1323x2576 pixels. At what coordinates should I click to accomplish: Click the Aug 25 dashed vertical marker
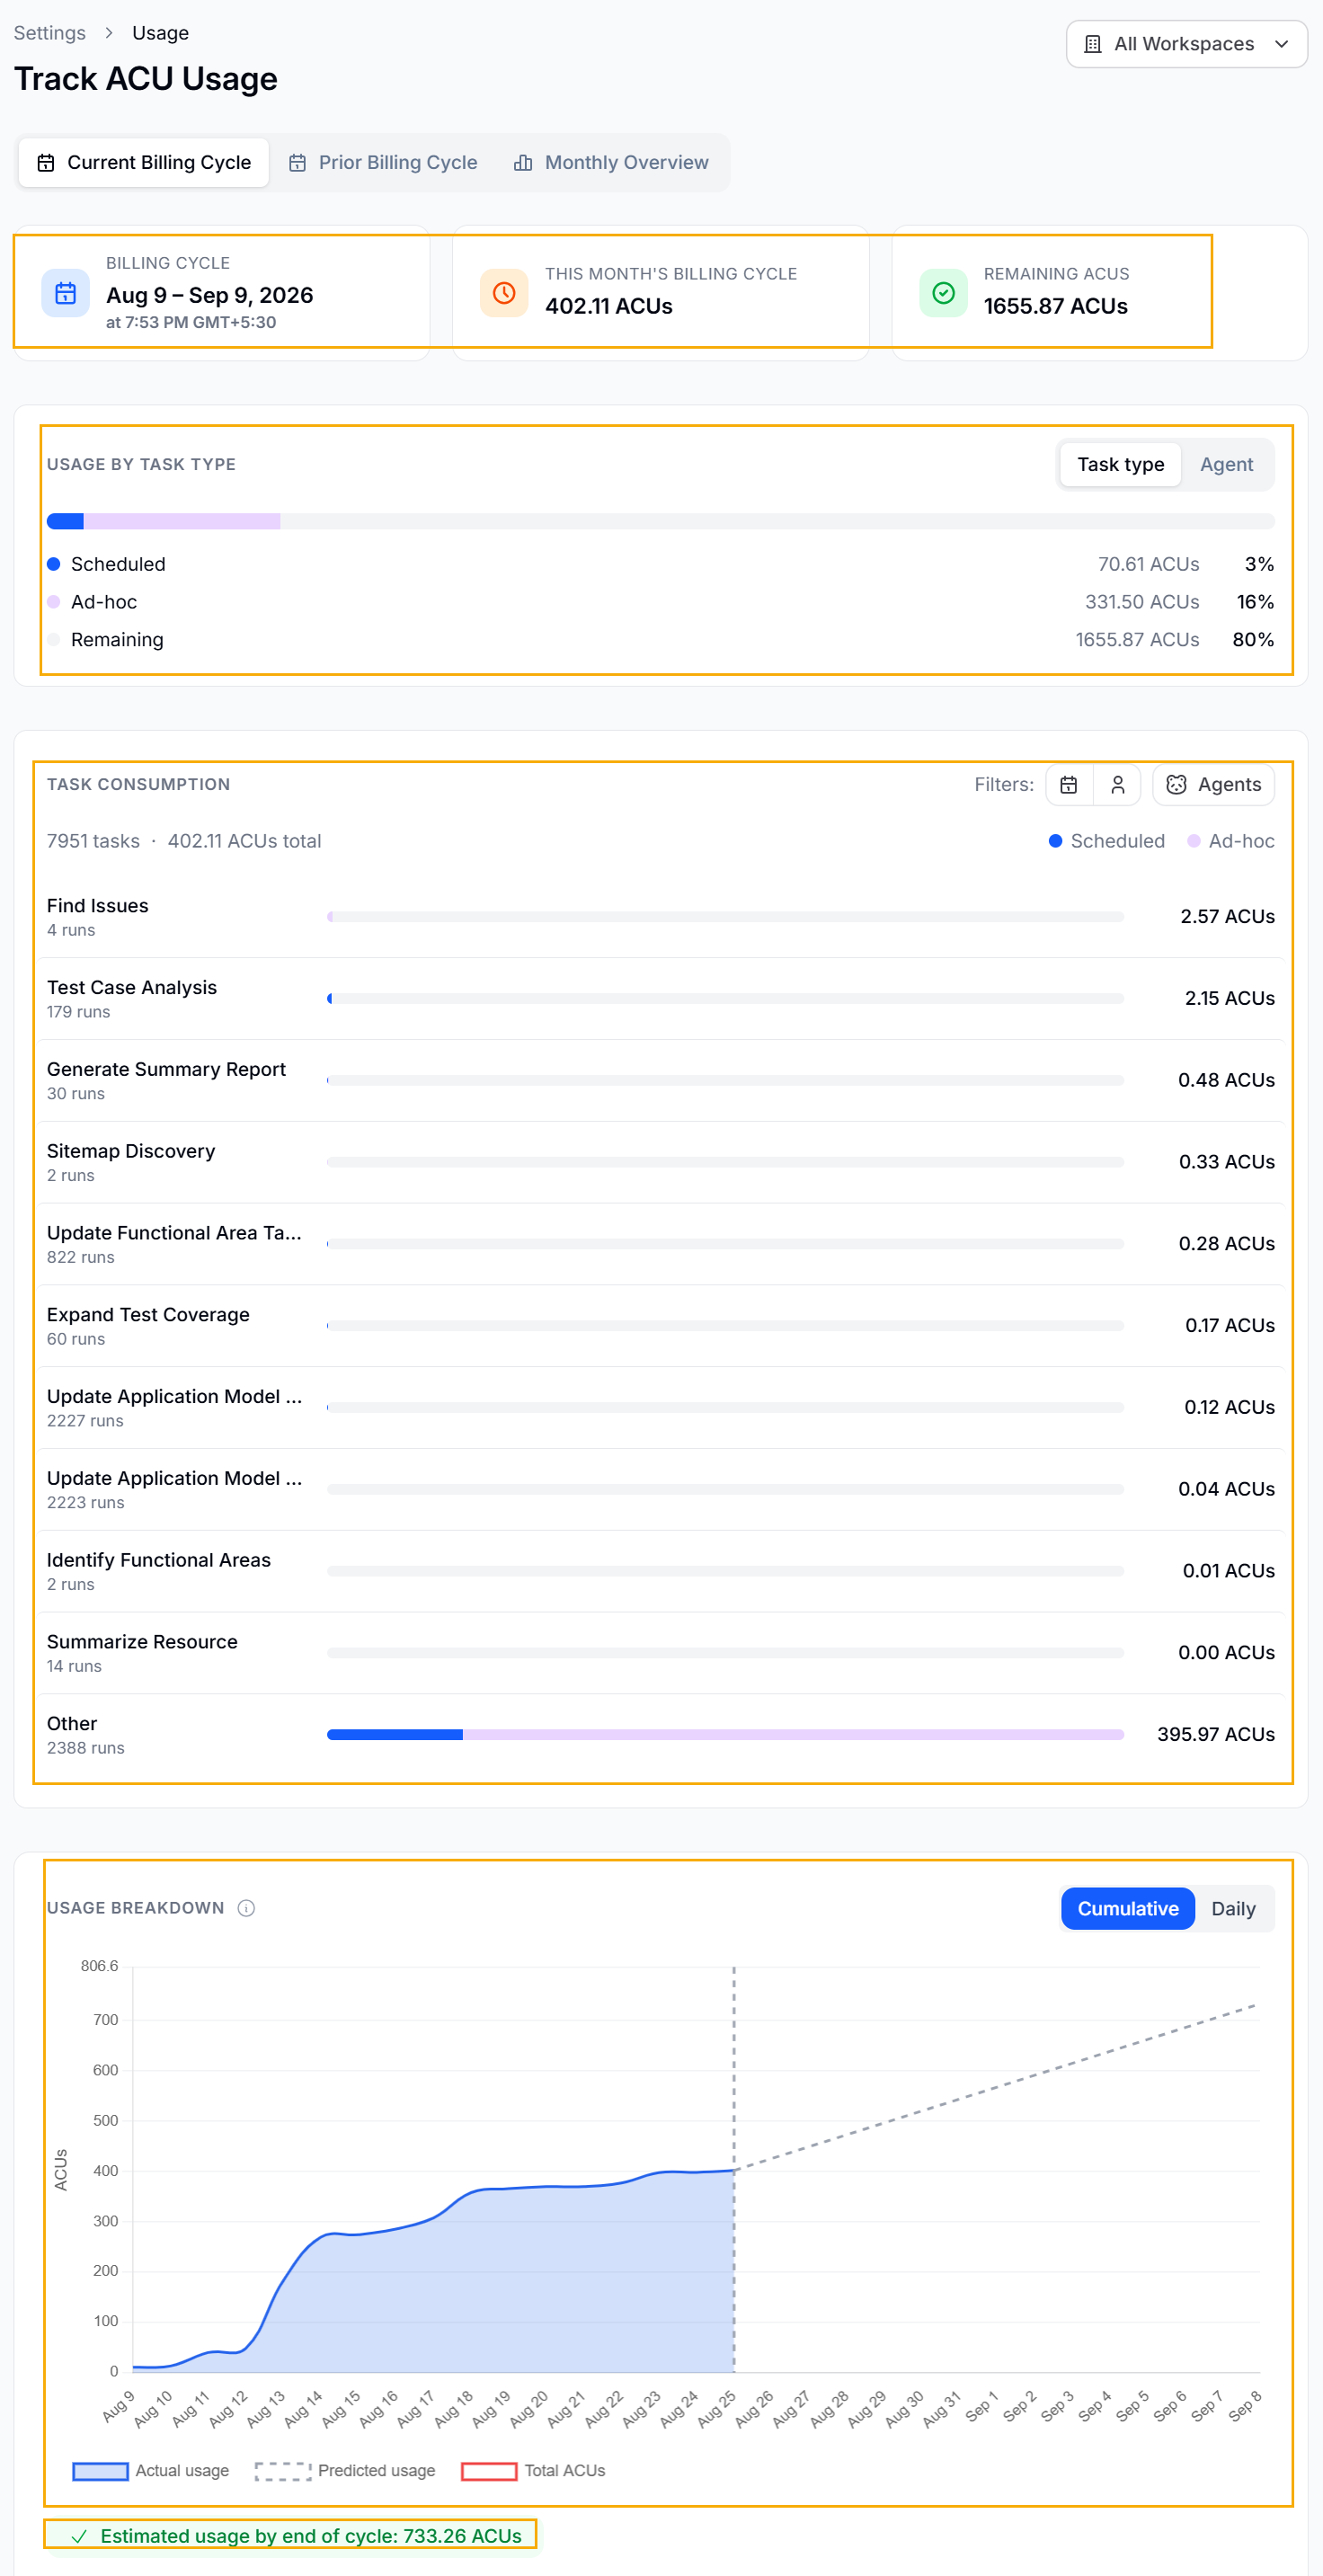(734, 2168)
